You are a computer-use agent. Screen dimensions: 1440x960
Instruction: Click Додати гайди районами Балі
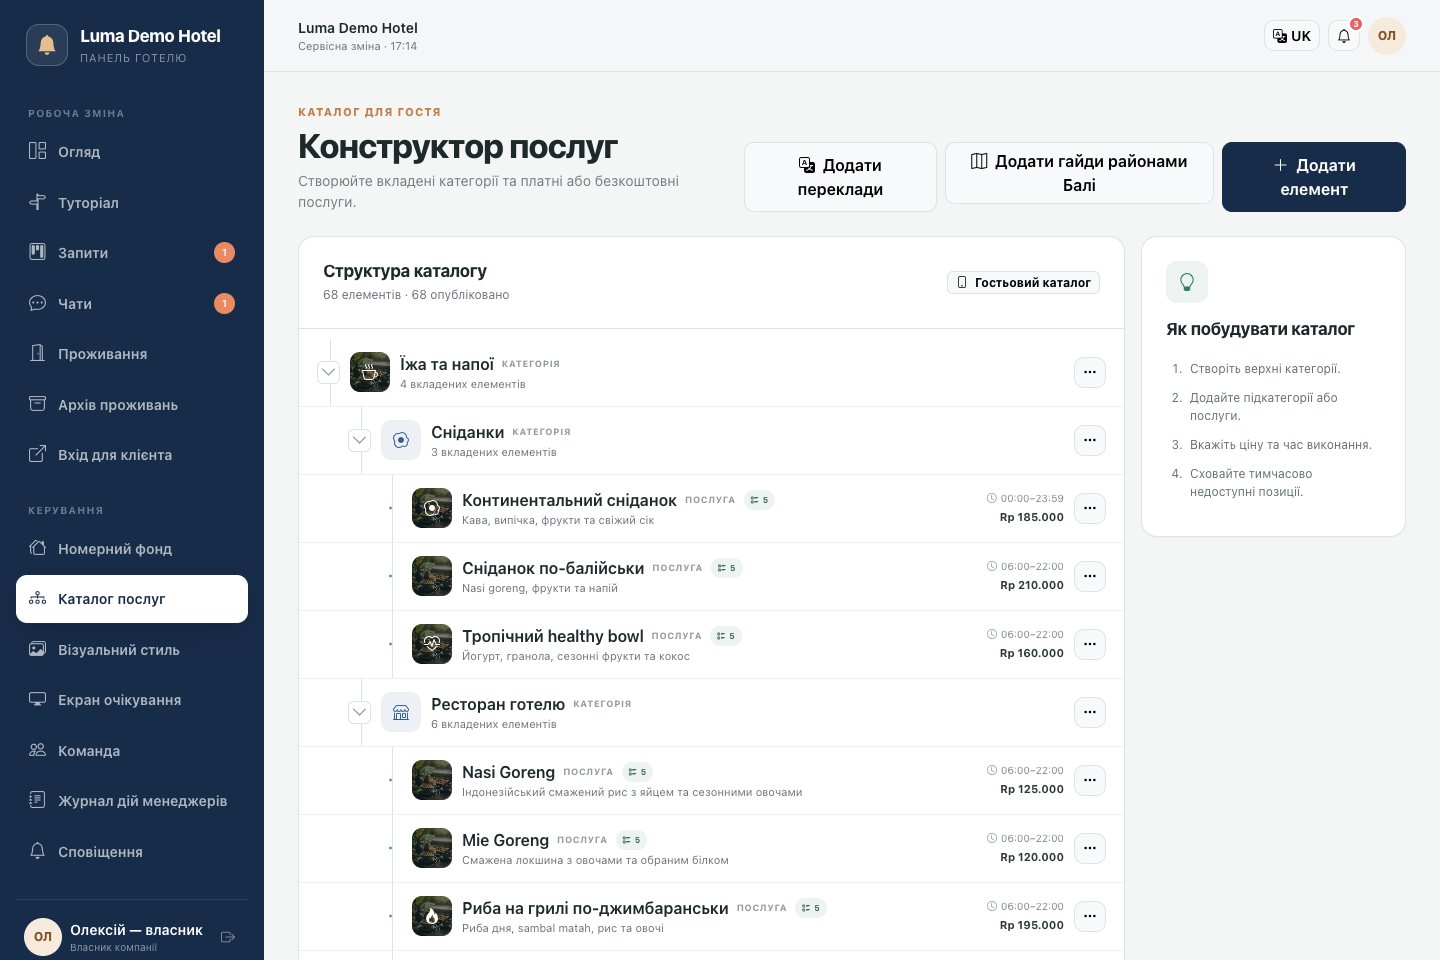[x=1079, y=173]
